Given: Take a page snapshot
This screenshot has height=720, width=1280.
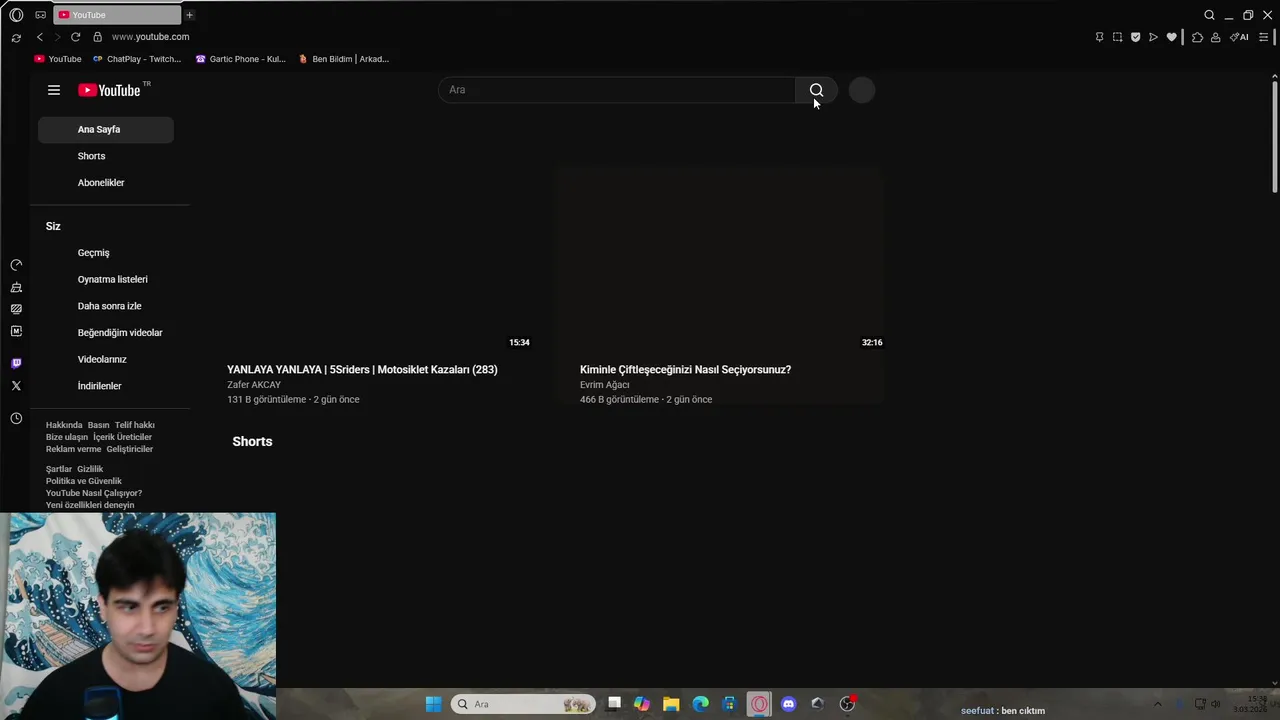Looking at the screenshot, I should pos(1117,37).
